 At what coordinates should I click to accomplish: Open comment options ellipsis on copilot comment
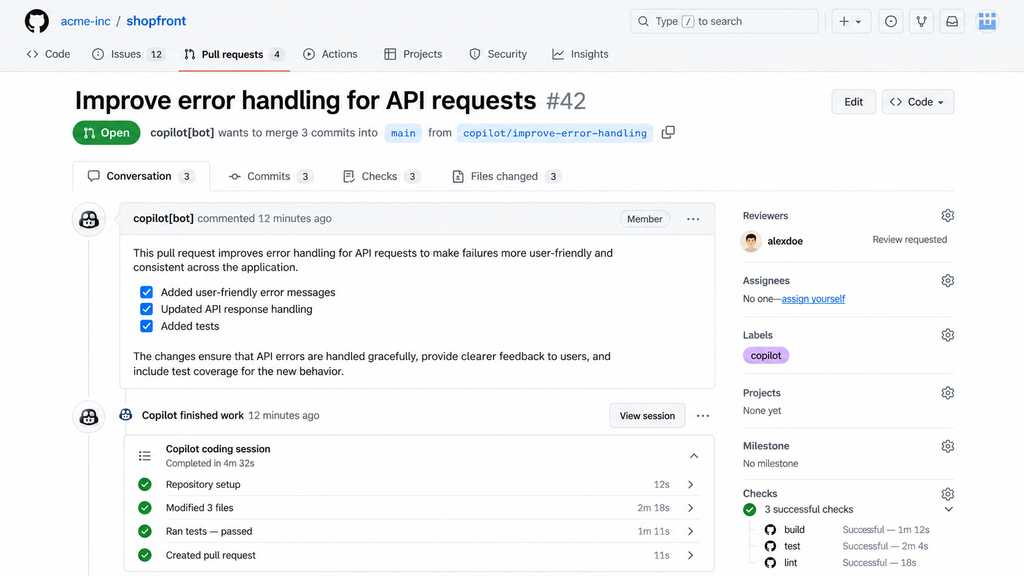click(693, 219)
